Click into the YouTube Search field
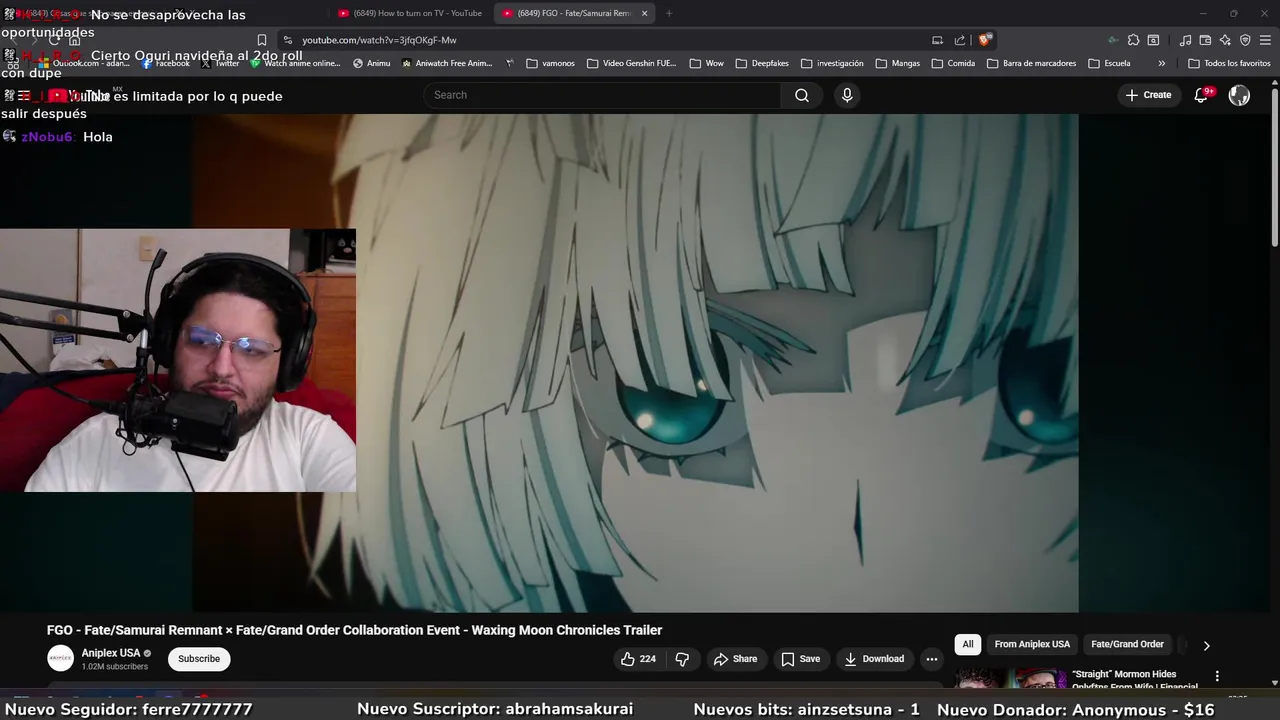1280x720 pixels. pyautogui.click(x=602, y=95)
